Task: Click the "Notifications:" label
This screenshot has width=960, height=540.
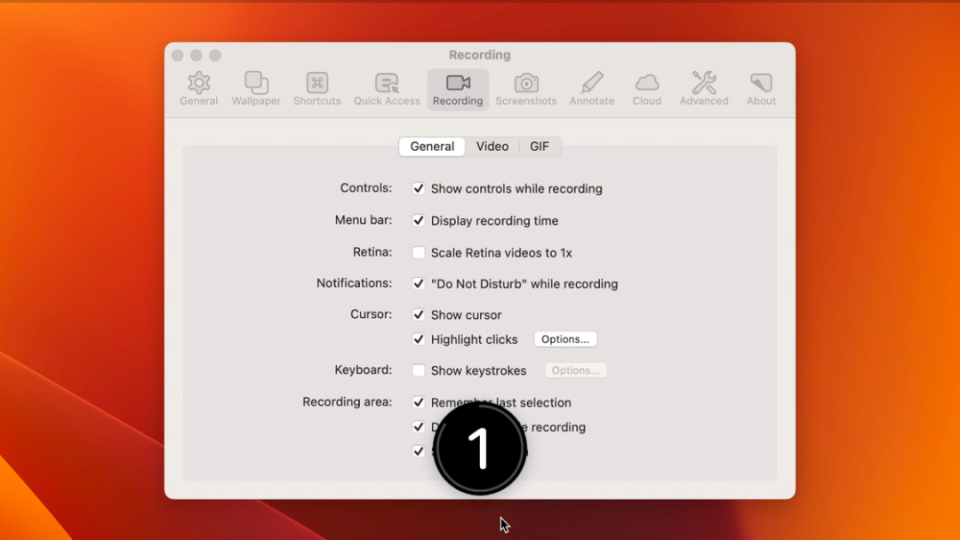Action: pos(354,283)
